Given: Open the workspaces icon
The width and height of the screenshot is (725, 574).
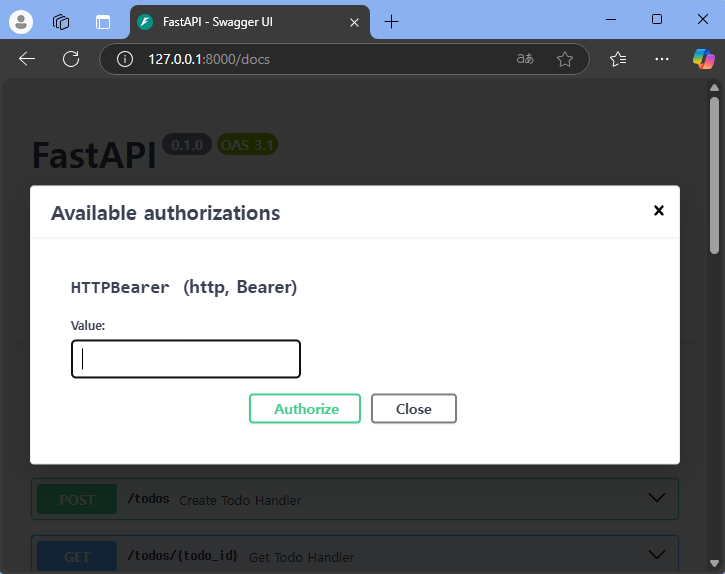Looking at the screenshot, I should tap(61, 22).
